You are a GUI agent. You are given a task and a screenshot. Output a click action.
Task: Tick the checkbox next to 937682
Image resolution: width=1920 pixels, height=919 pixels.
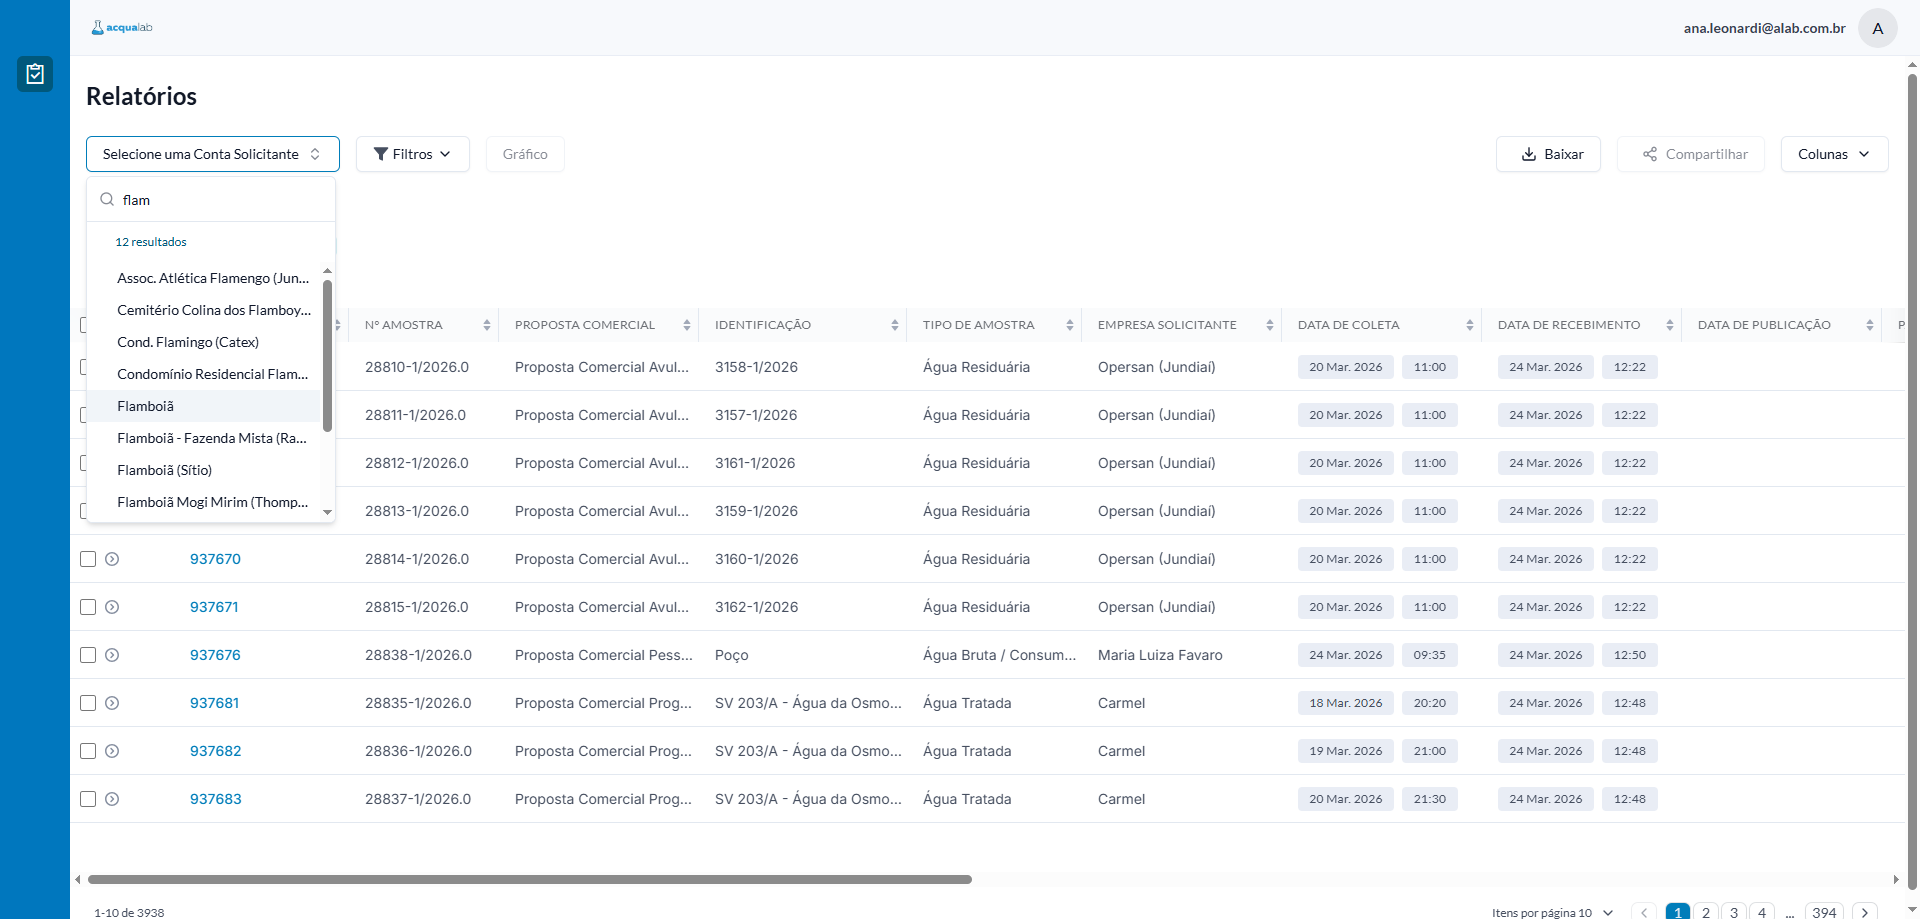(88, 751)
